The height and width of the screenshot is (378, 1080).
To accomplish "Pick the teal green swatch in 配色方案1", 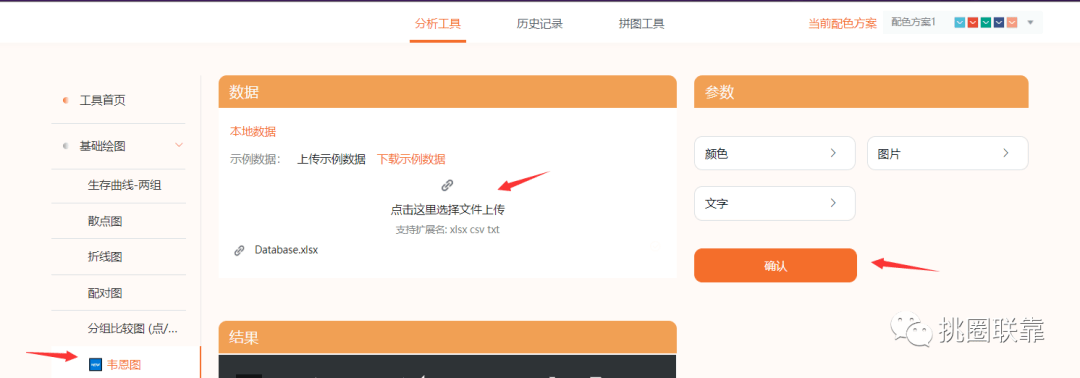I will coord(986,23).
